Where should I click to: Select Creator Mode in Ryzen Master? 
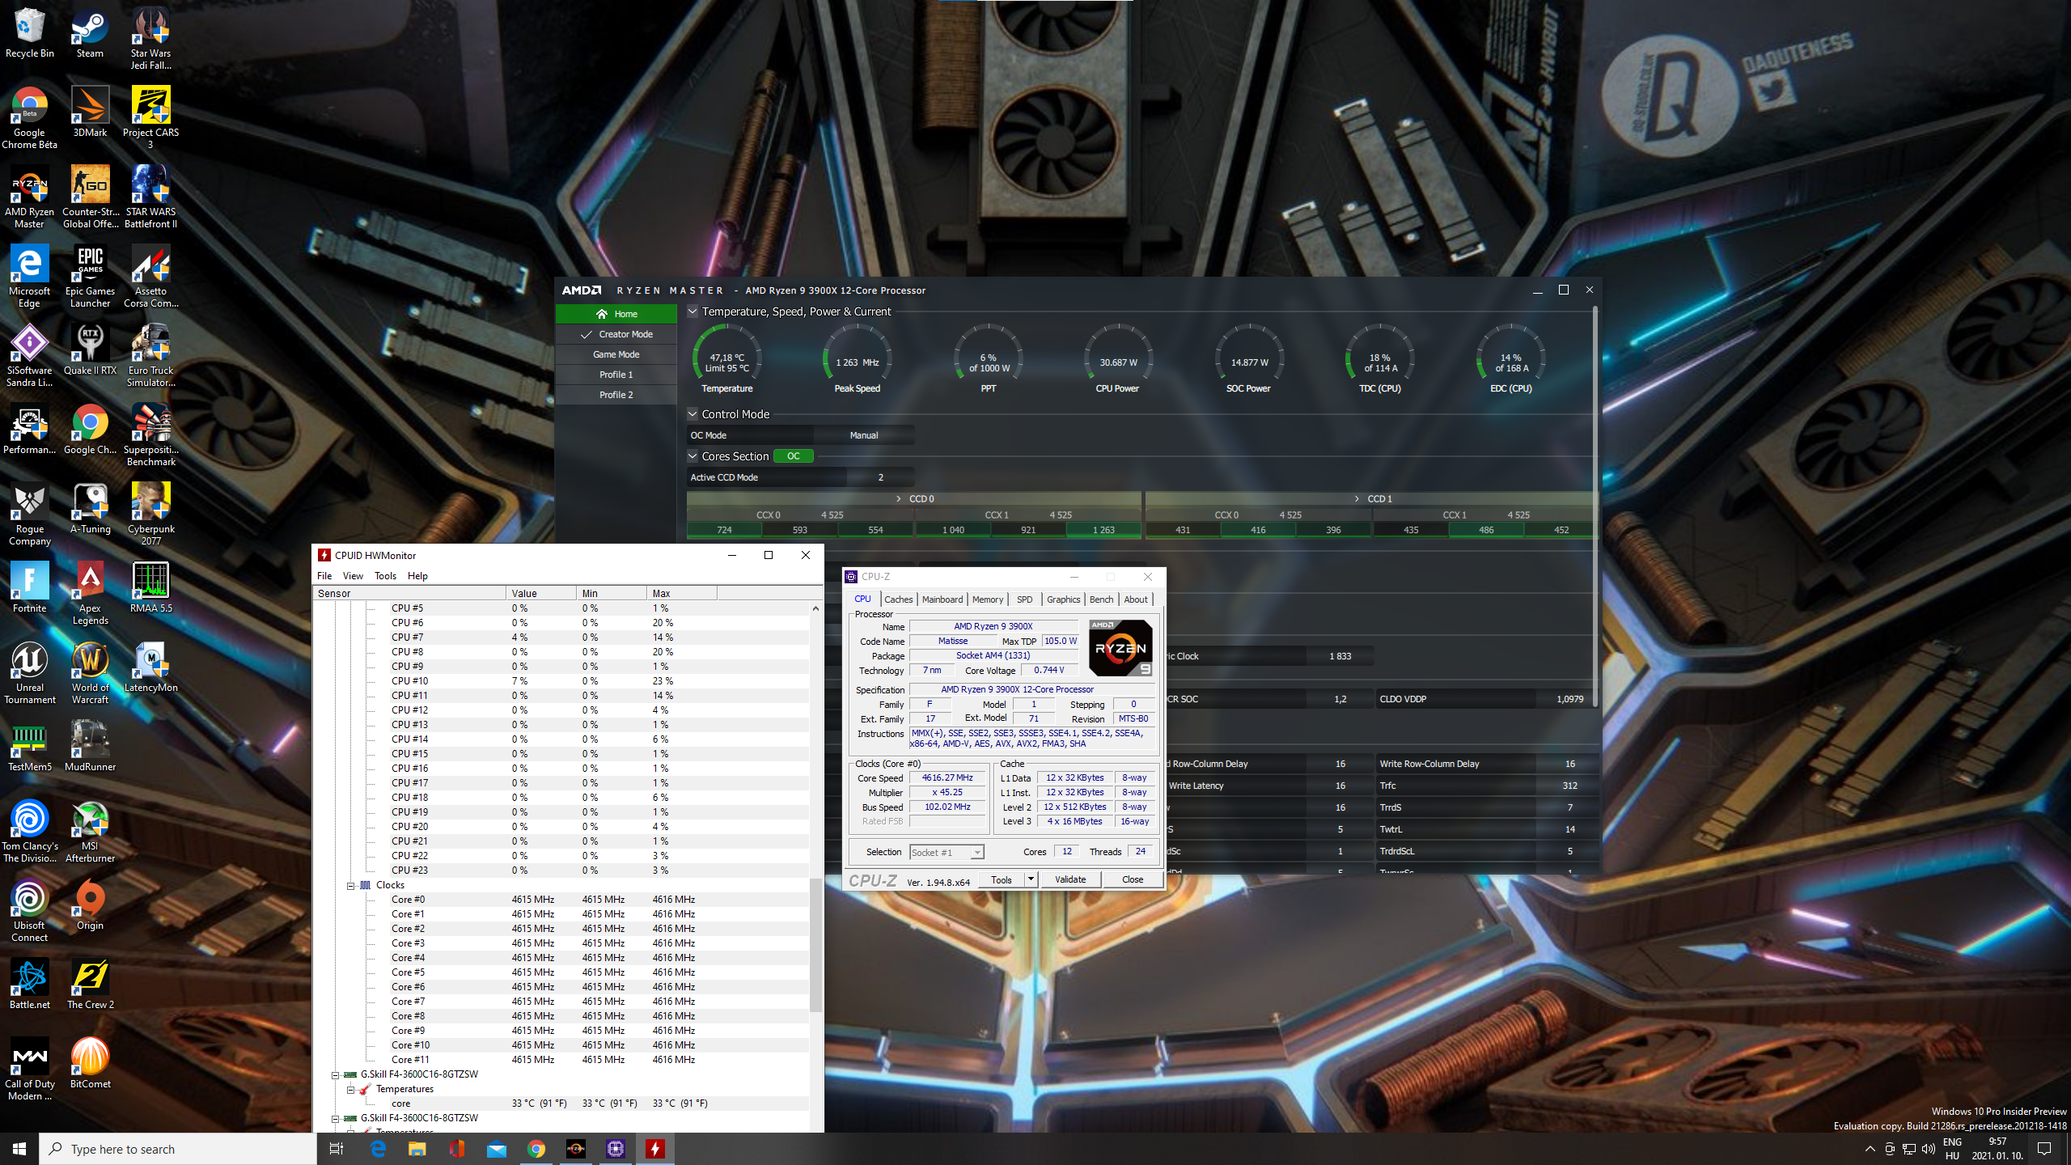[616, 334]
